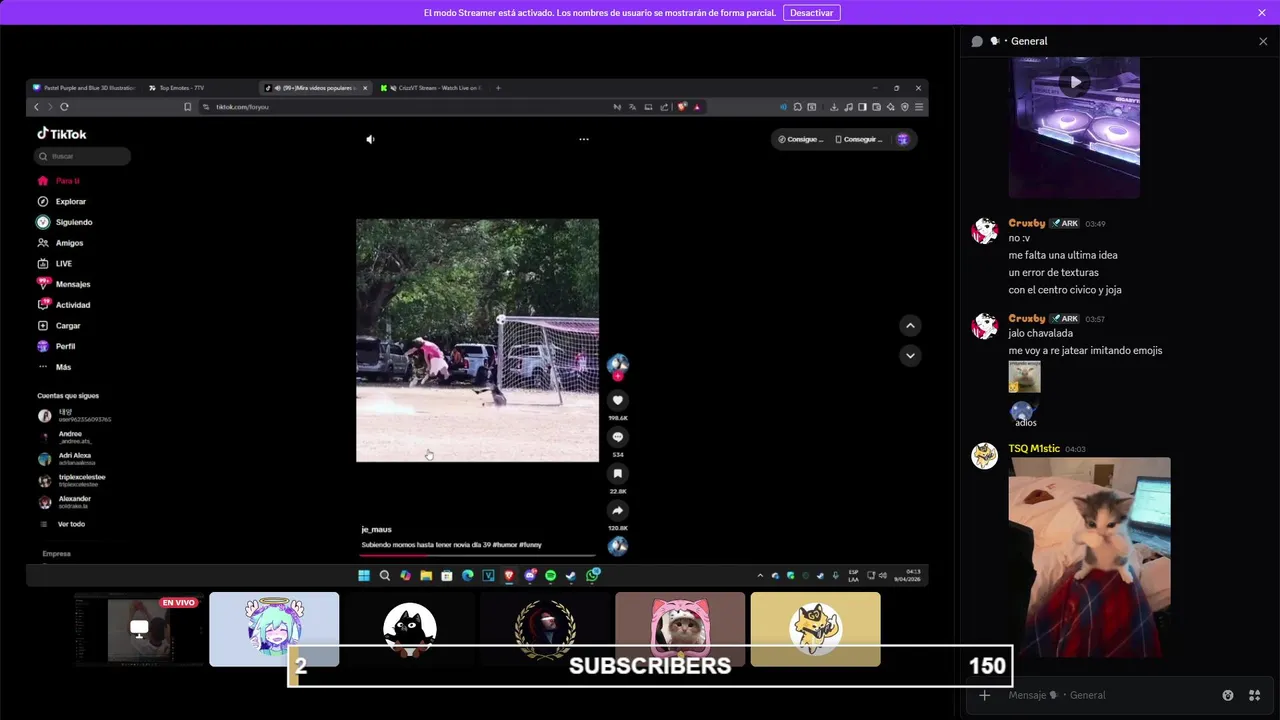Image resolution: width=1280 pixels, height=720 pixels.
Task: Seek on the TikTok video progress bar
Action: (x=478, y=555)
